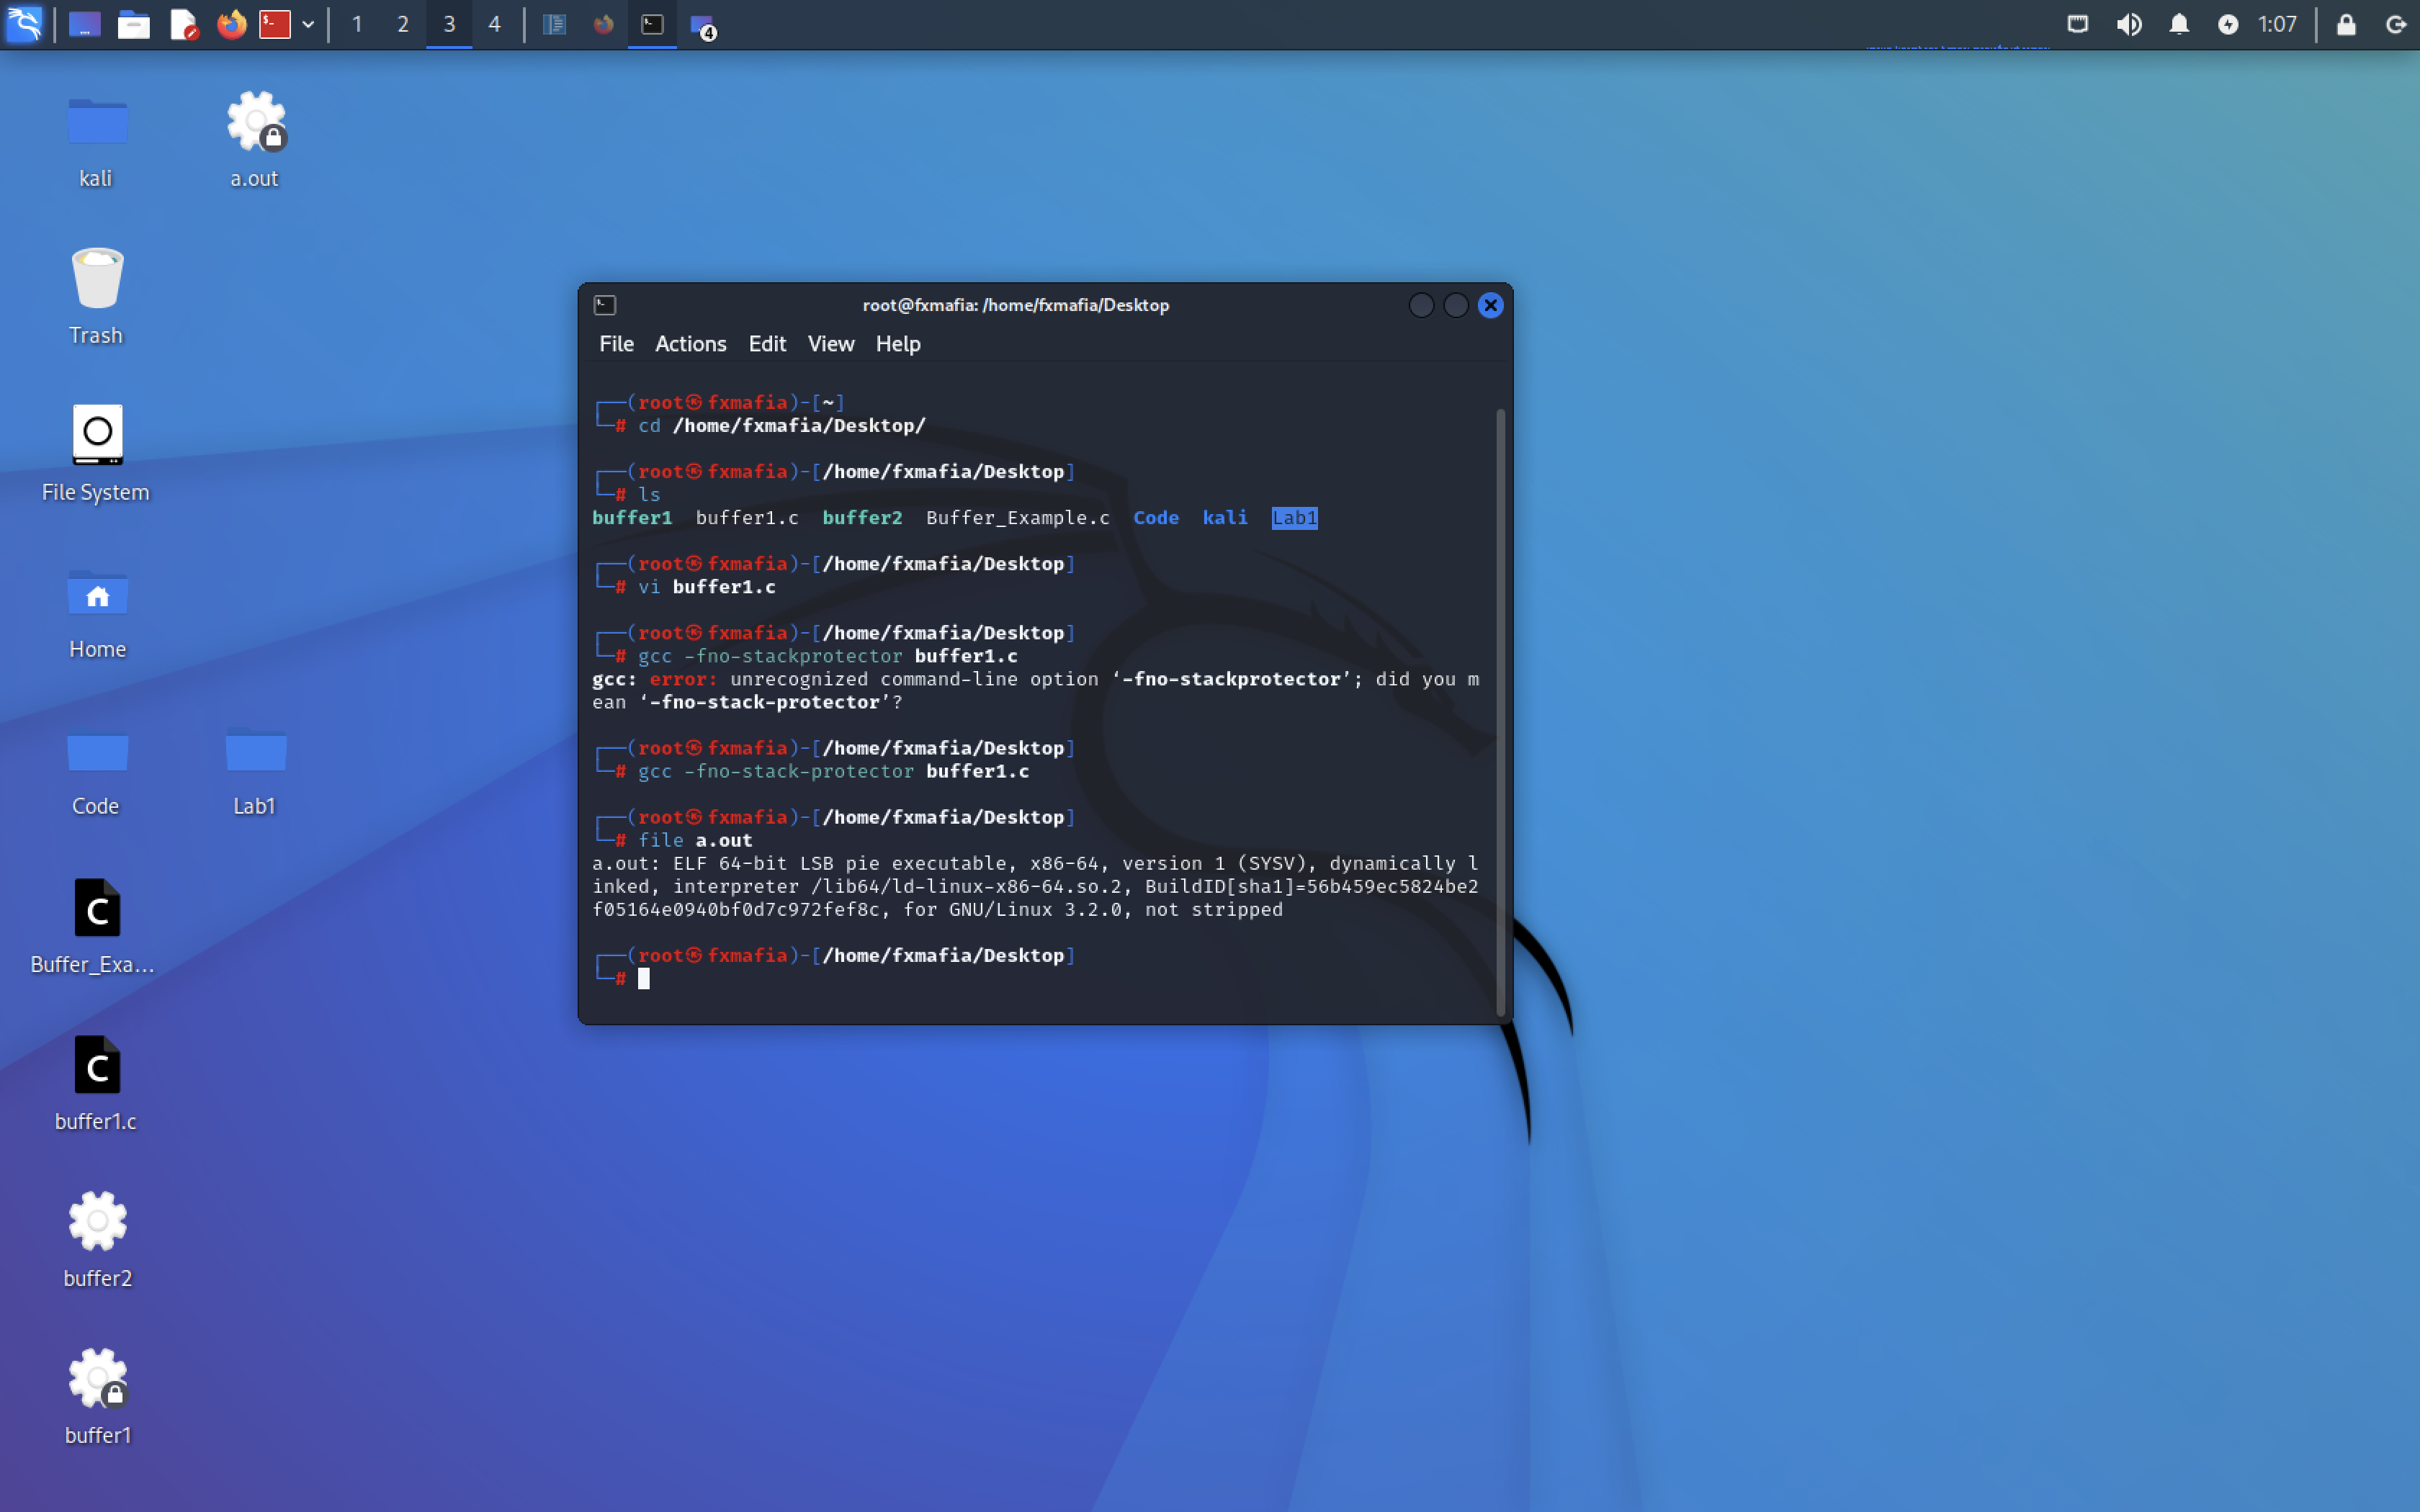2420x1512 pixels.
Task: Launch Firefox from the top panel
Action: (x=231, y=24)
